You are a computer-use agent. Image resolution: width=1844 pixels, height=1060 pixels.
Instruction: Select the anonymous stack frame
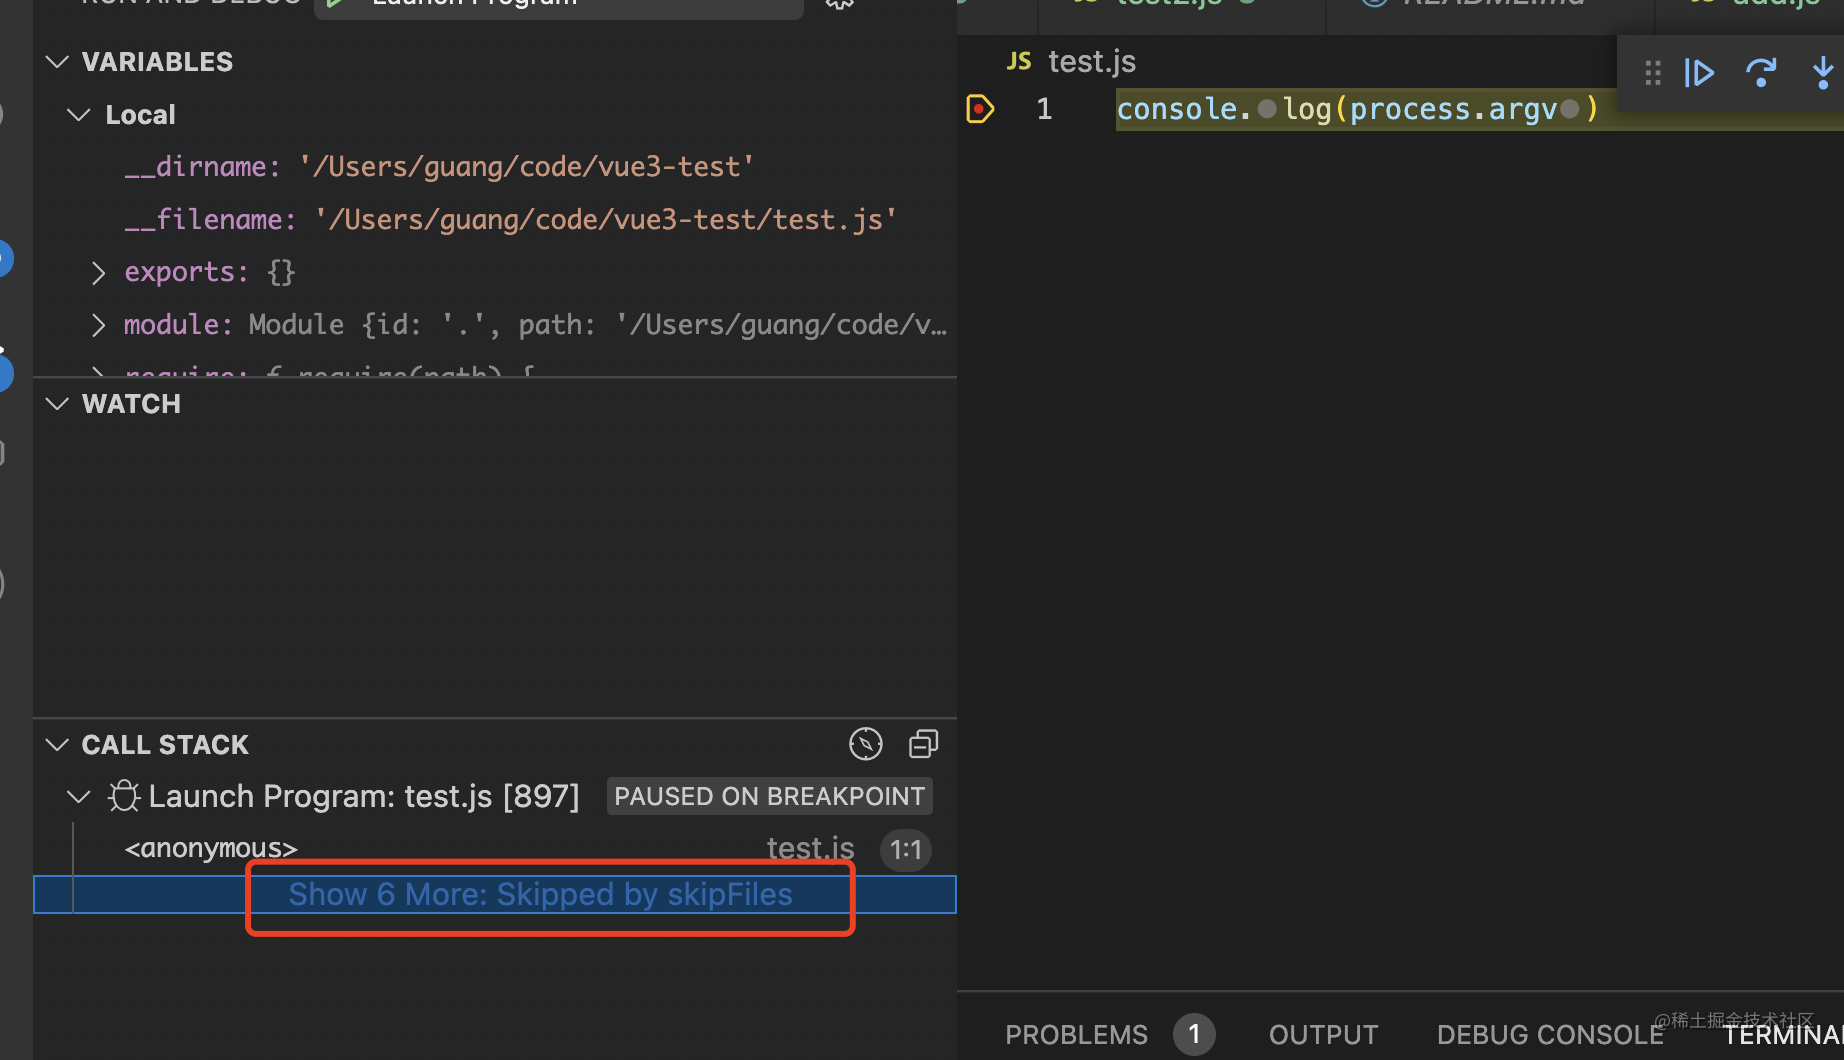211,849
